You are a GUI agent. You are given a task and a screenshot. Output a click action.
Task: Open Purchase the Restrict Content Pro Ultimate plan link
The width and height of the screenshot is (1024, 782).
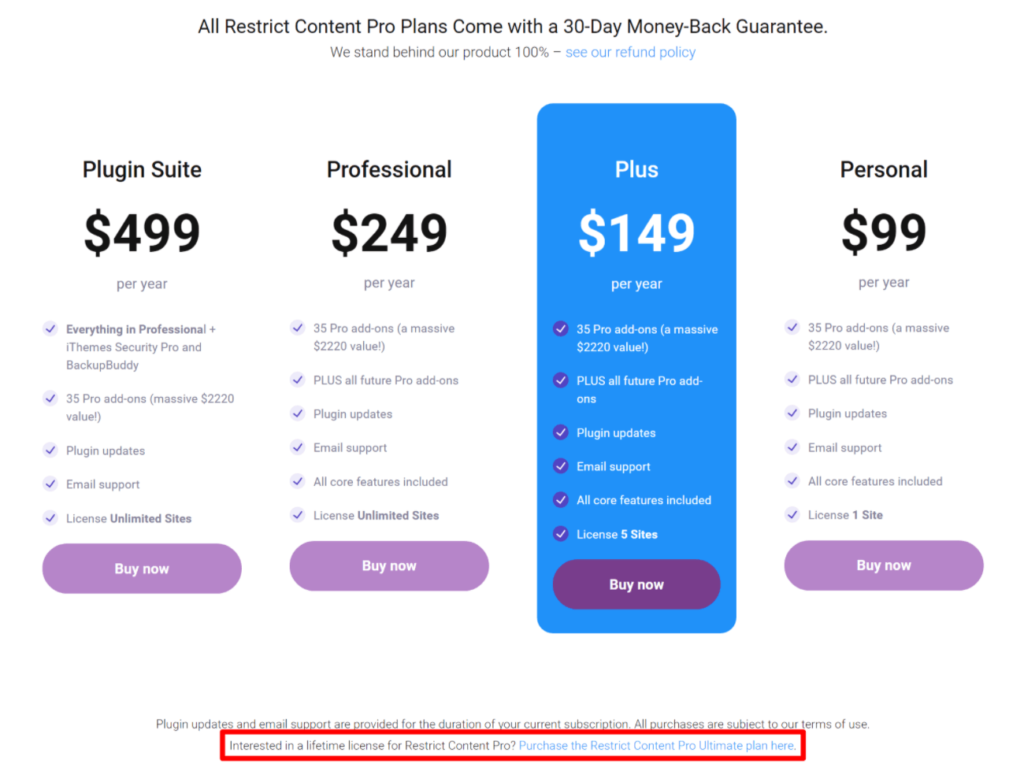point(657,746)
